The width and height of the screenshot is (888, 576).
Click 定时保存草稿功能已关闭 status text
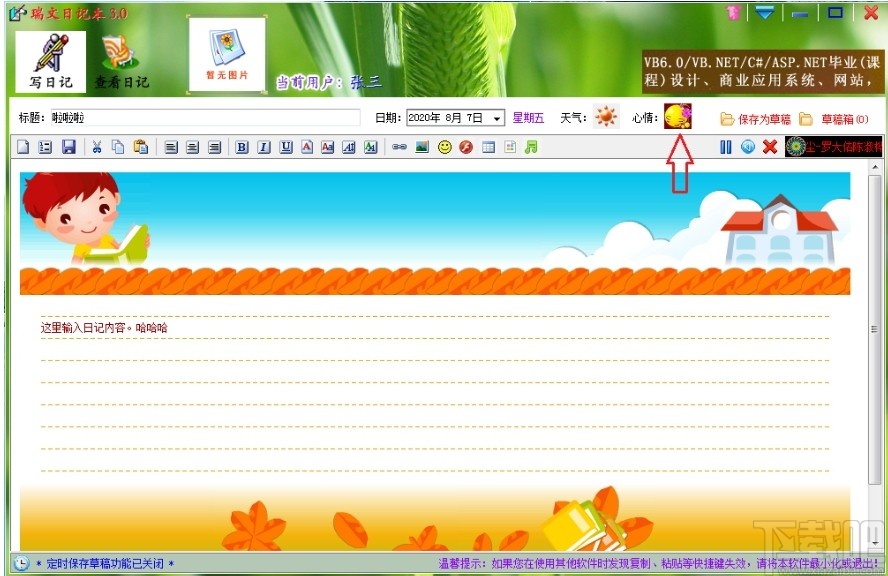(105, 564)
